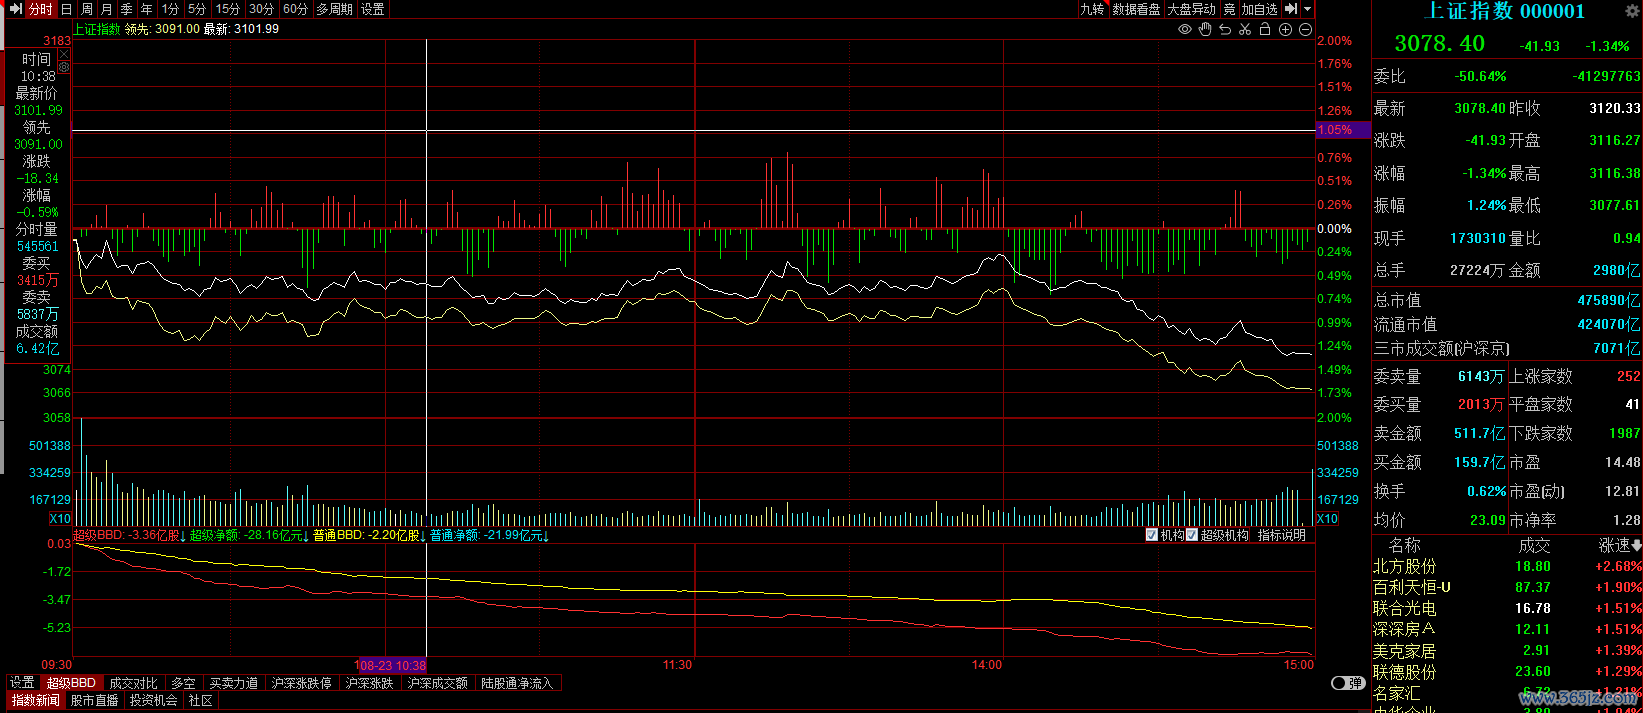Click the 九转 indicator button
The image size is (1643, 713).
coord(1092,9)
